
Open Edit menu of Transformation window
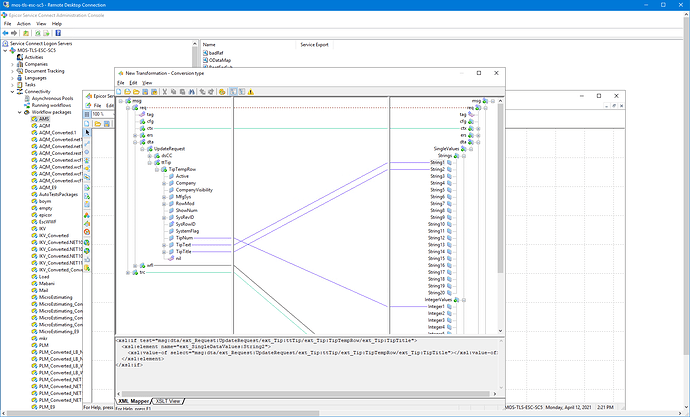133,83
